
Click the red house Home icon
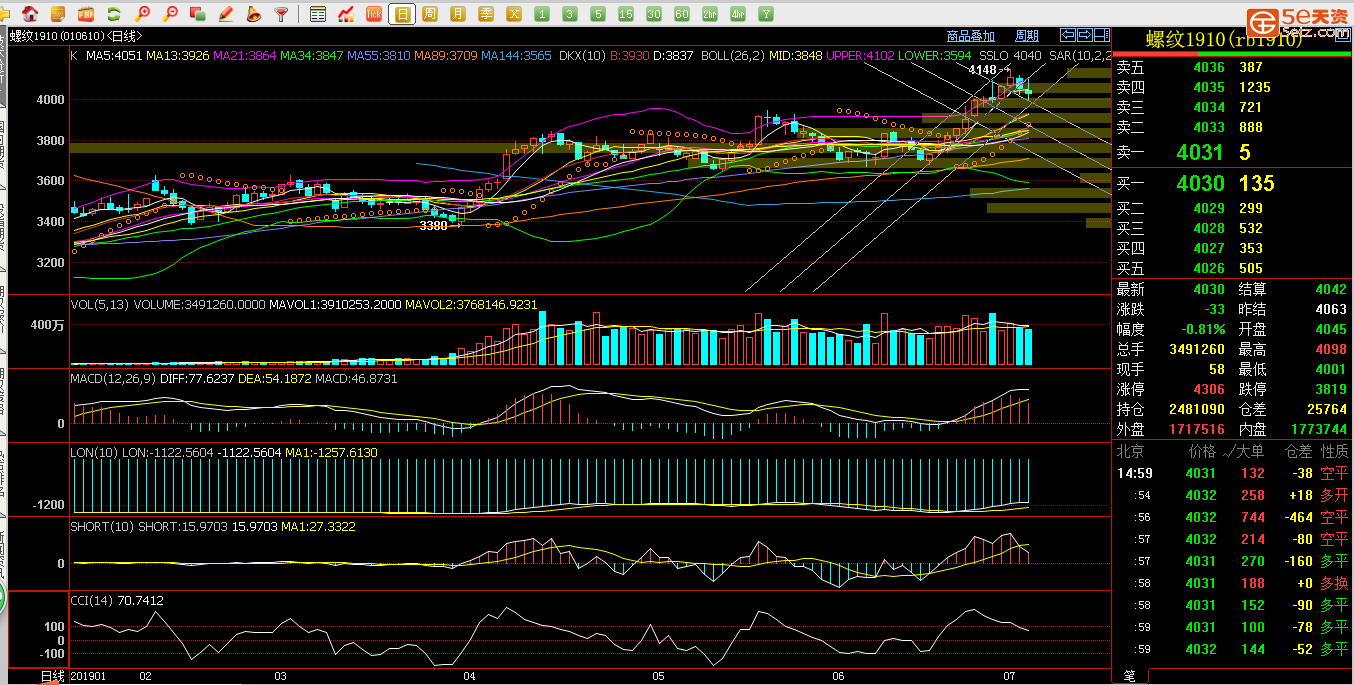[x=31, y=14]
